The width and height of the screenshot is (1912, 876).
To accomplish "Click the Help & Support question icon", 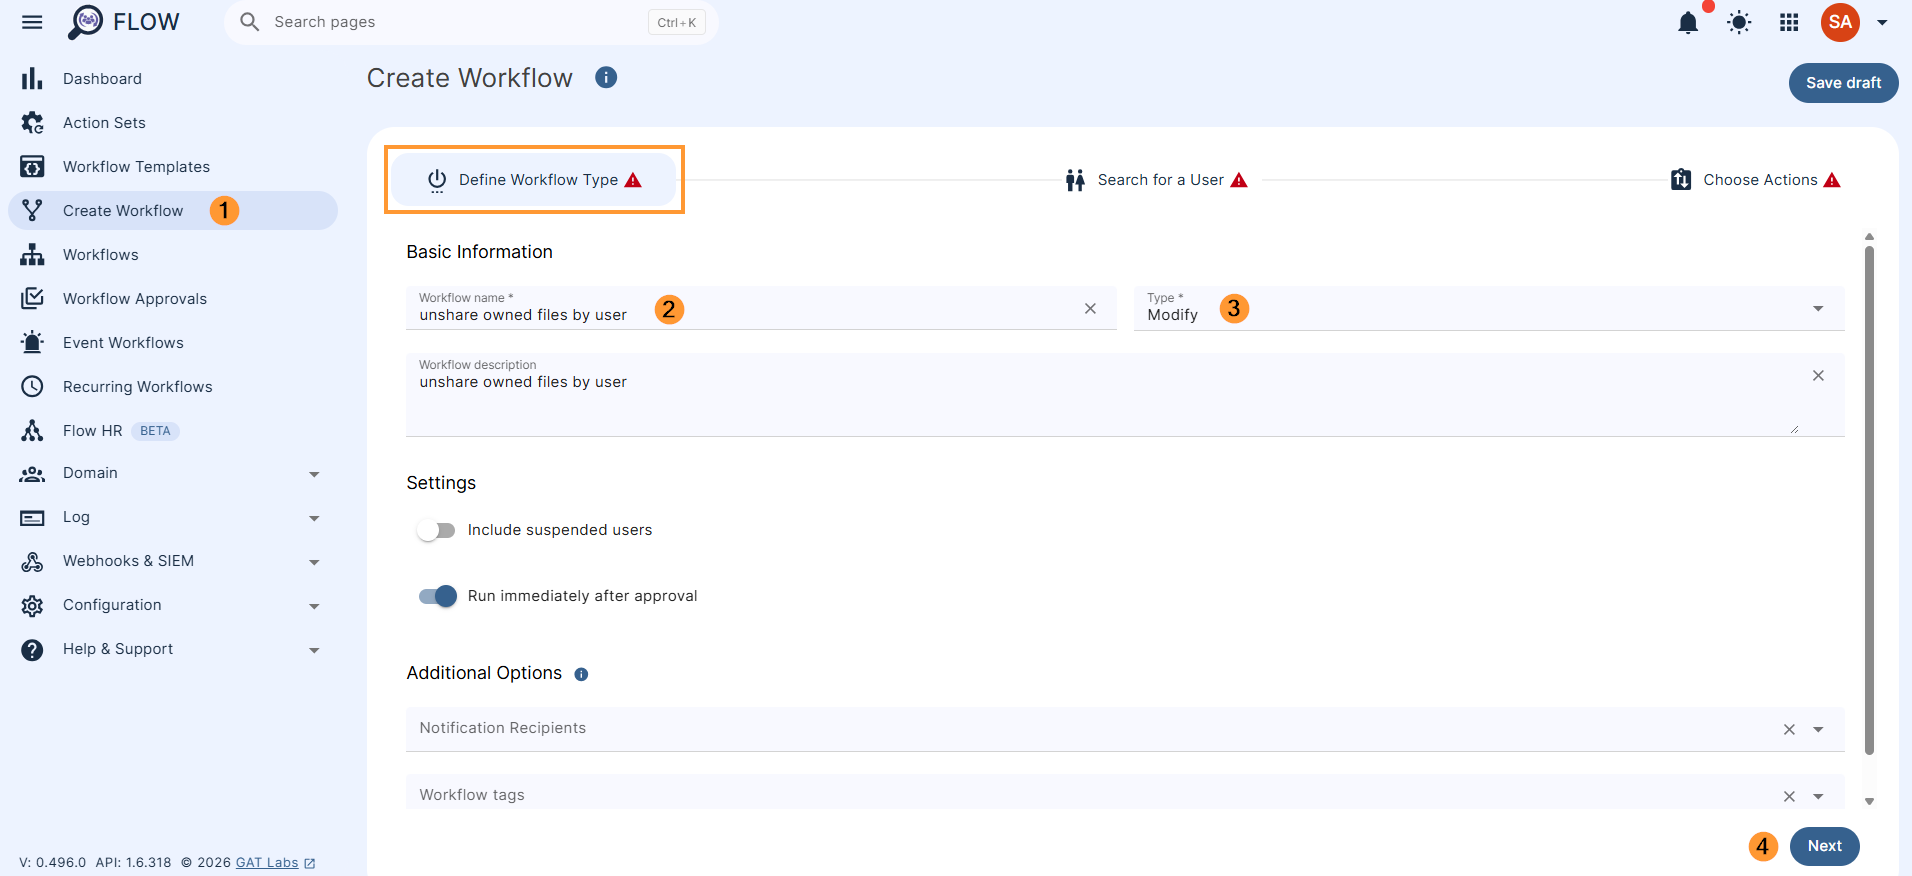I will pyautogui.click(x=32, y=649).
